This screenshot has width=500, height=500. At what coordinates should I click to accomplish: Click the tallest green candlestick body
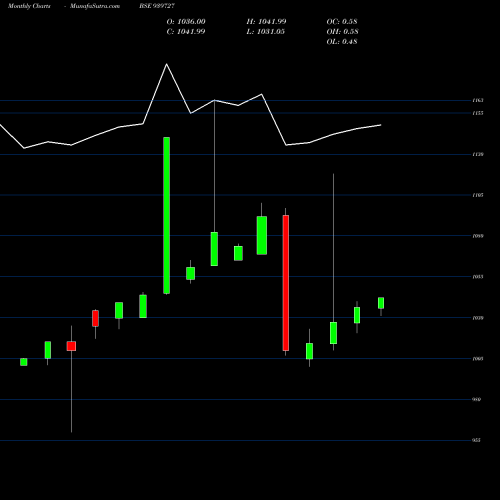[x=166, y=215]
